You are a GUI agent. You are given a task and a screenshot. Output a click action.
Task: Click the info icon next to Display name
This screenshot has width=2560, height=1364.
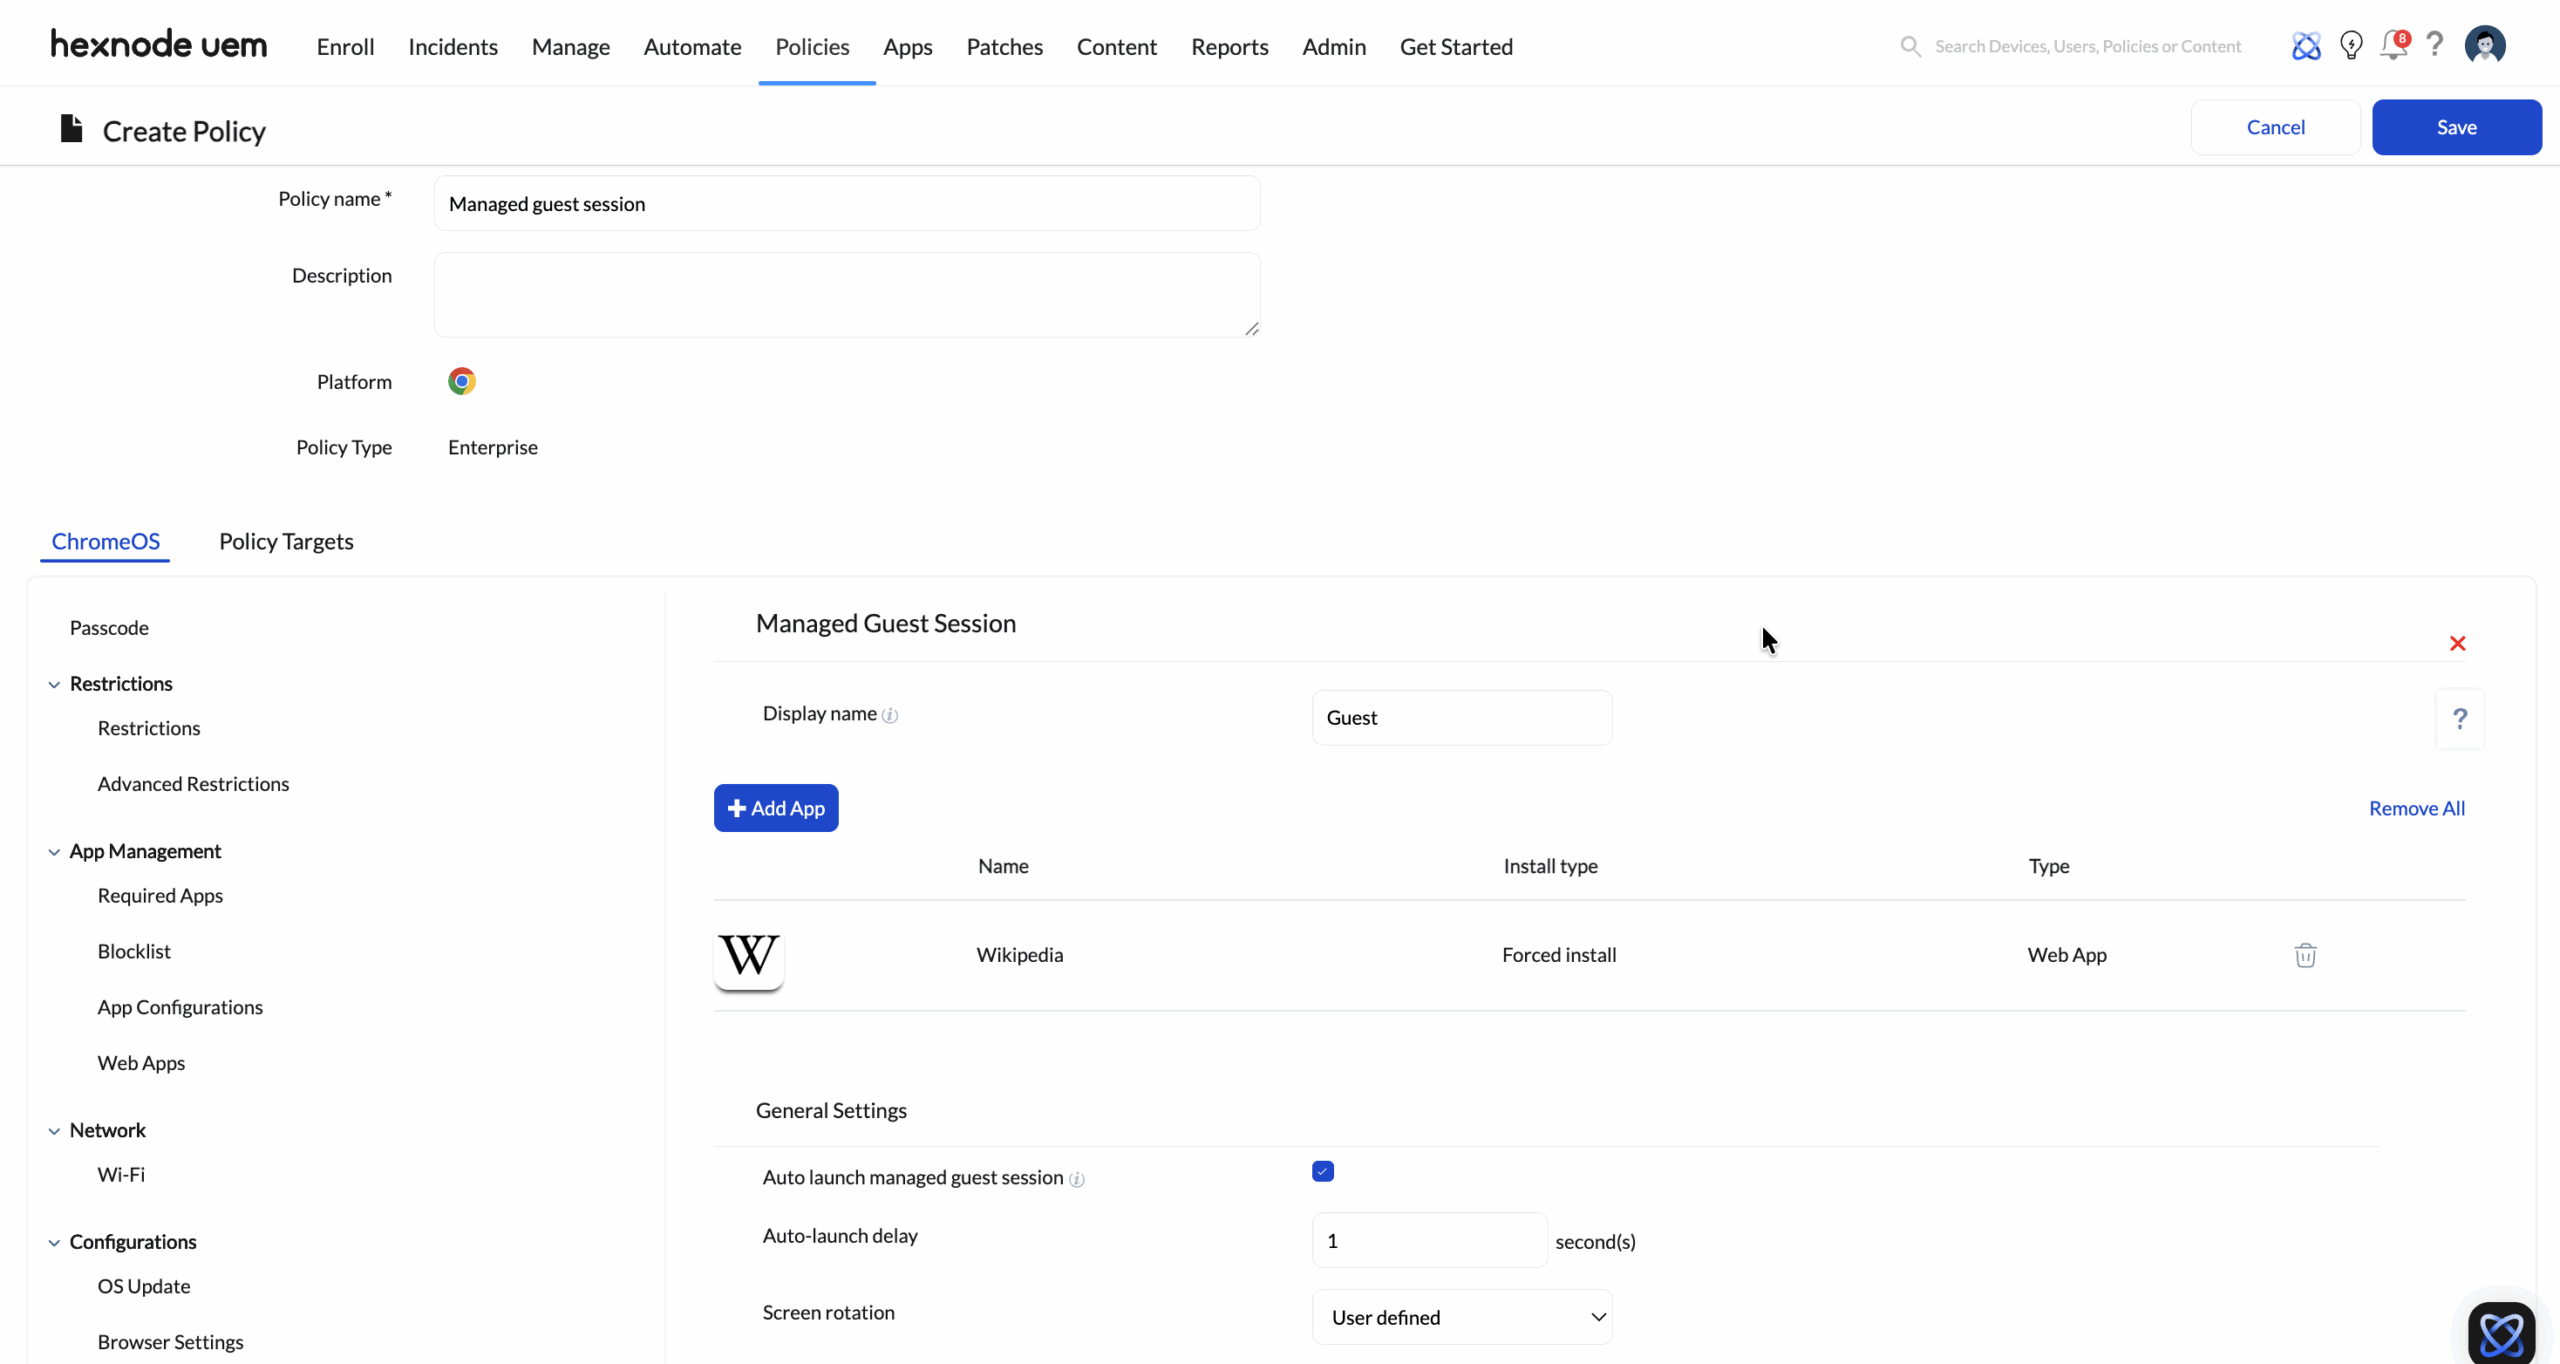[x=891, y=715]
